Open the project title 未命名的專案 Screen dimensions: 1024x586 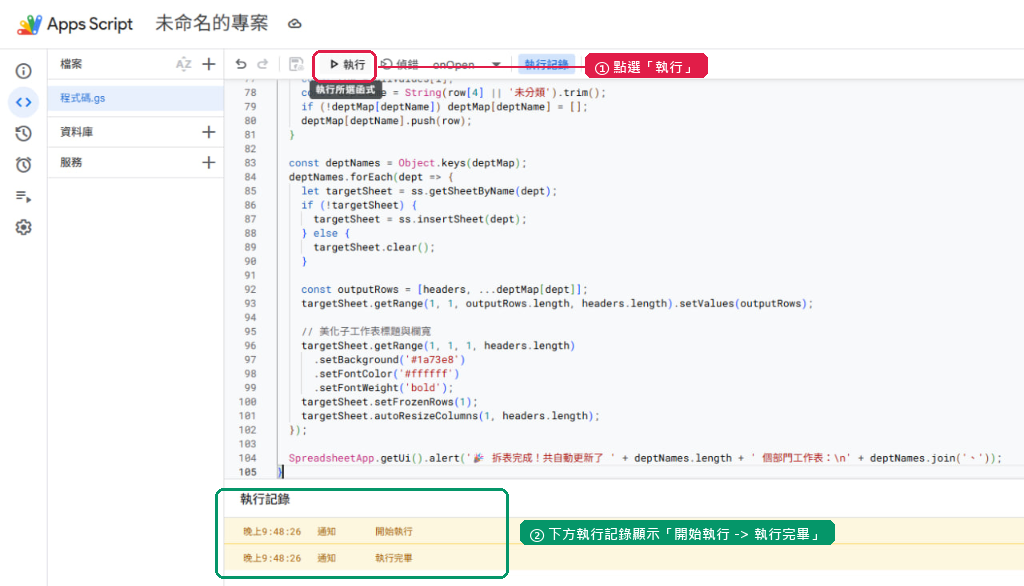point(212,24)
